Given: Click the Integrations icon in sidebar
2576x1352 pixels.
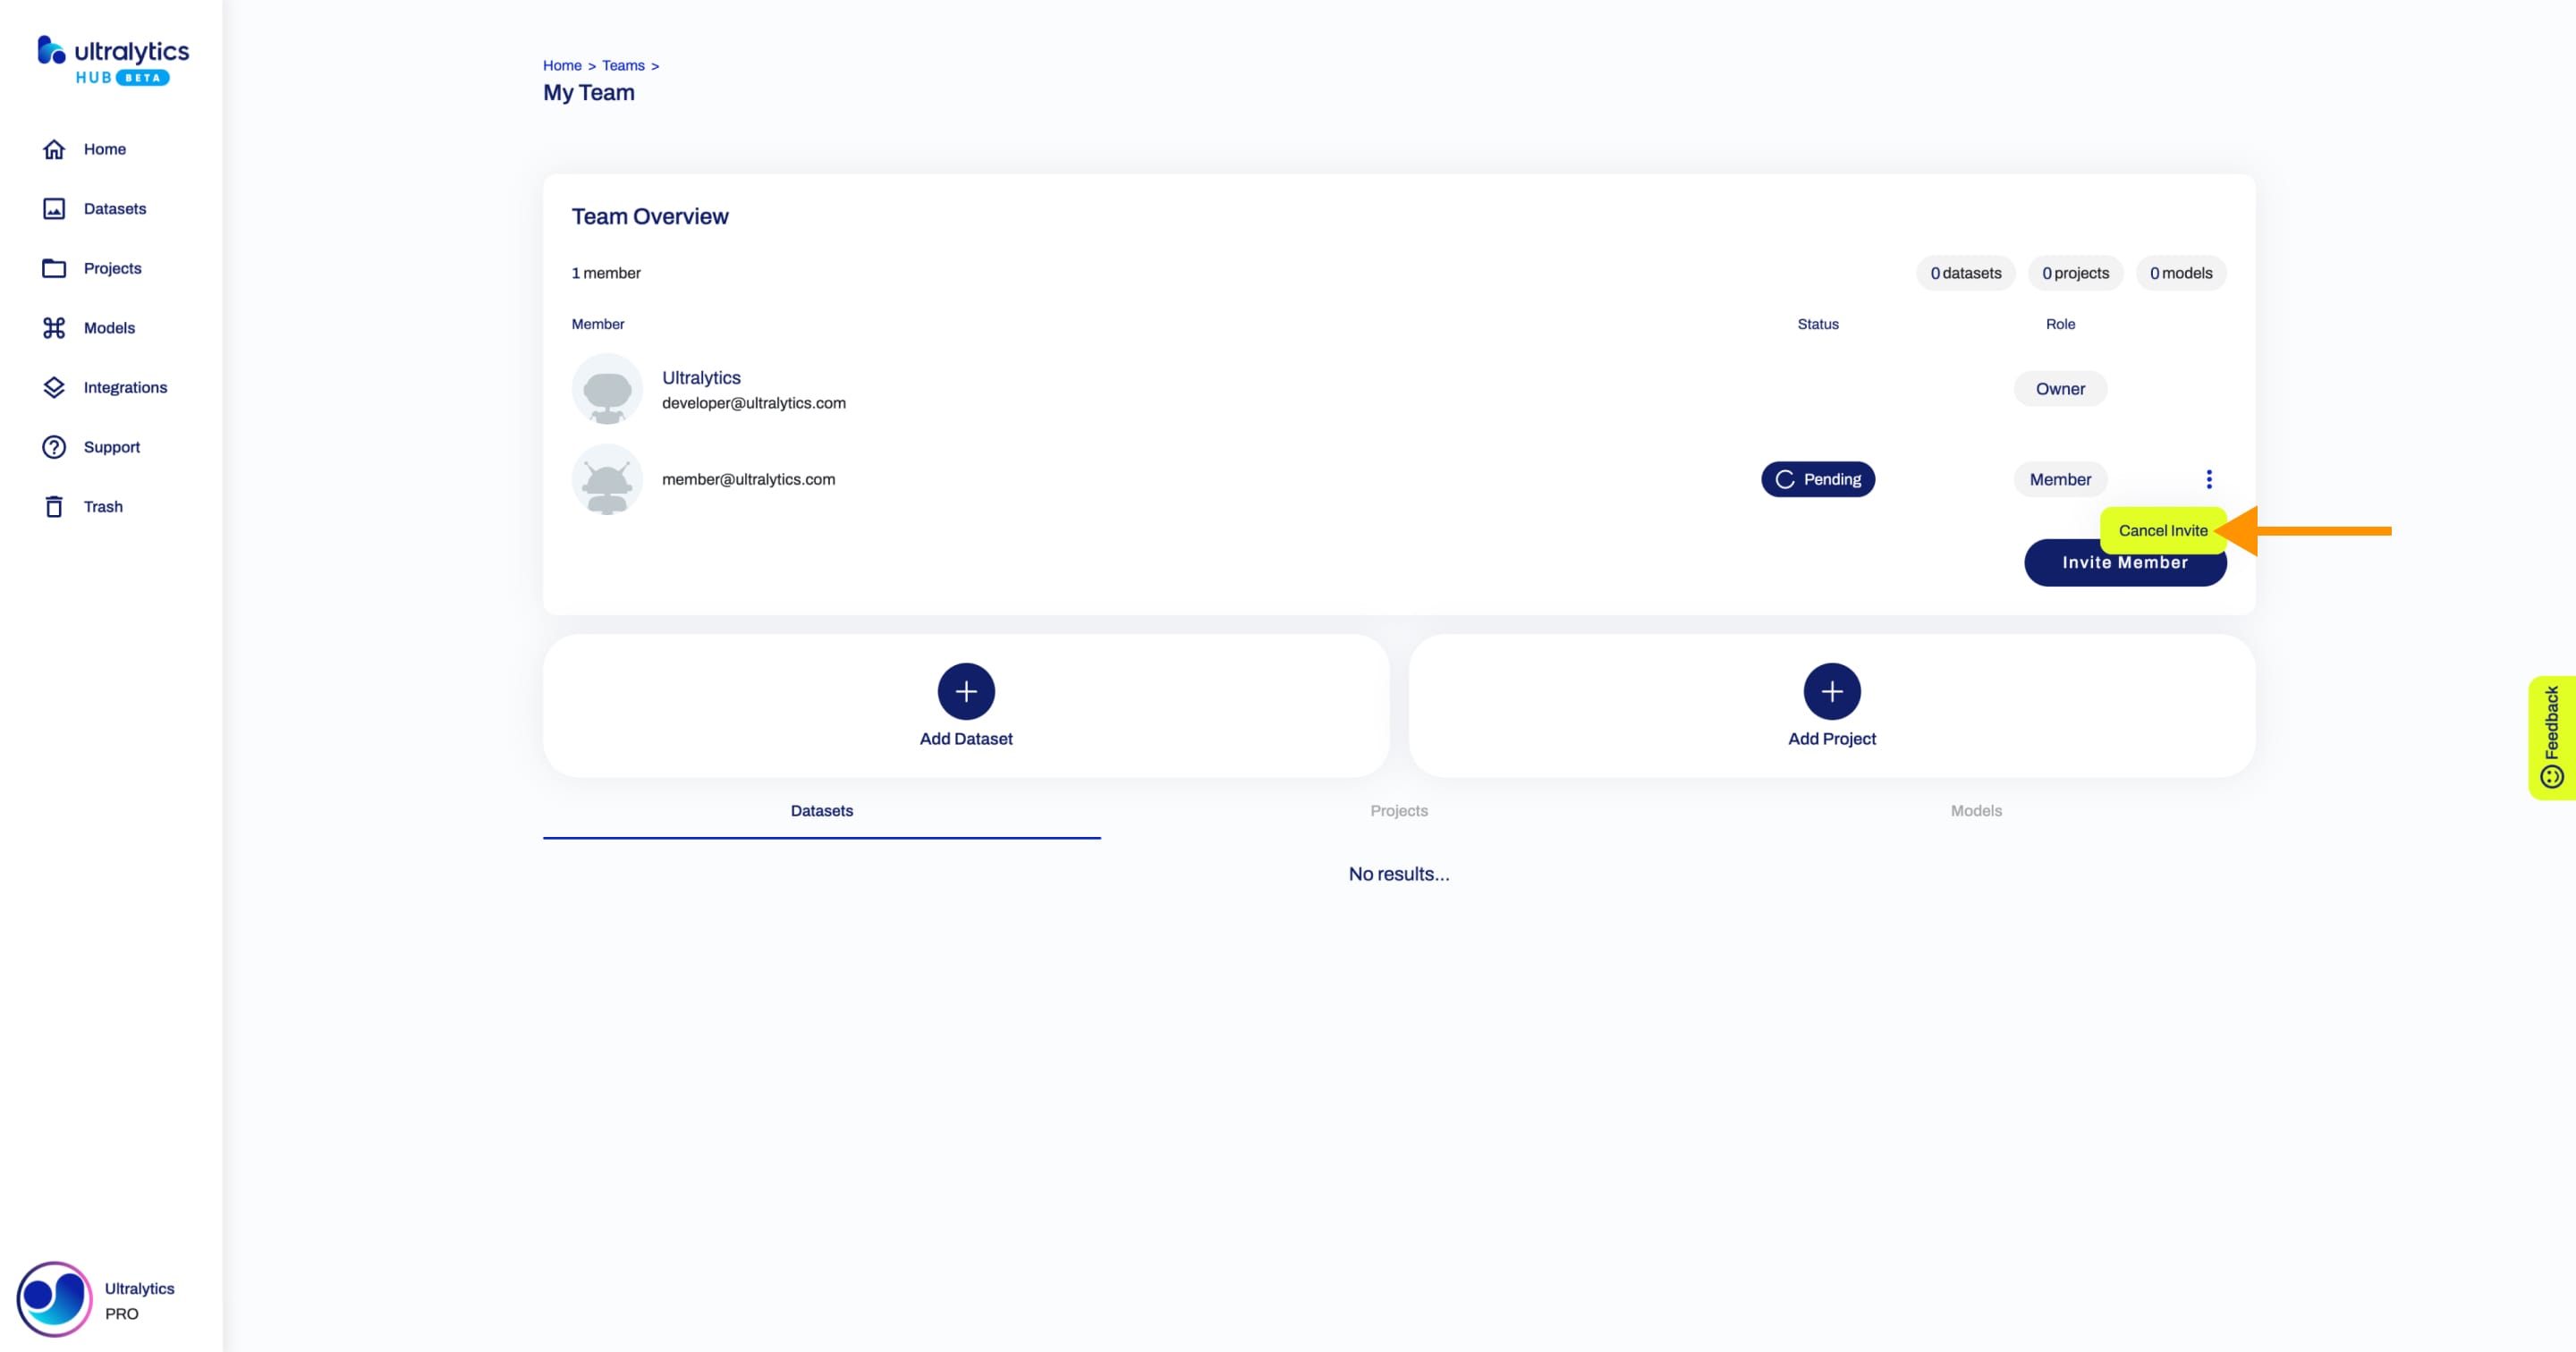Looking at the screenshot, I should click(49, 386).
